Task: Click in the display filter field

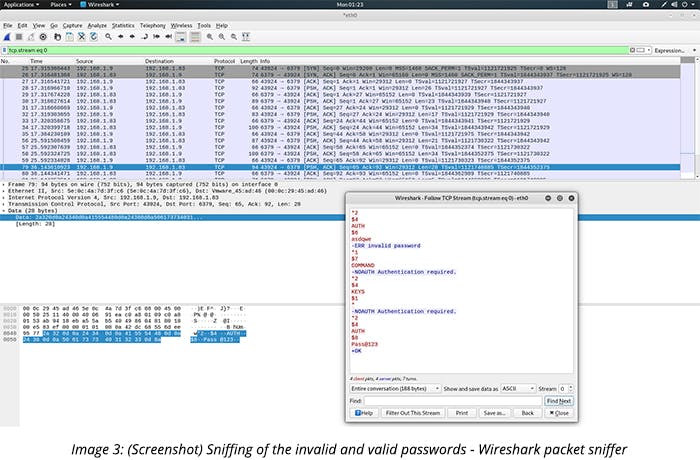Action: coord(318,50)
